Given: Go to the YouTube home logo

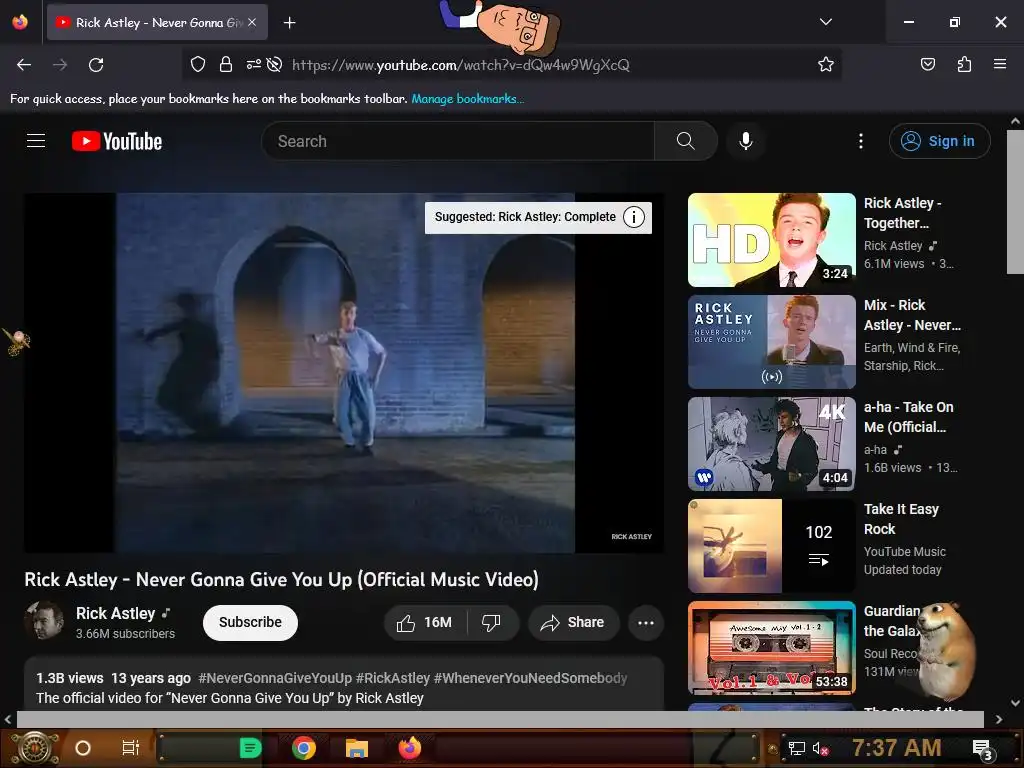Looking at the screenshot, I should click(117, 141).
